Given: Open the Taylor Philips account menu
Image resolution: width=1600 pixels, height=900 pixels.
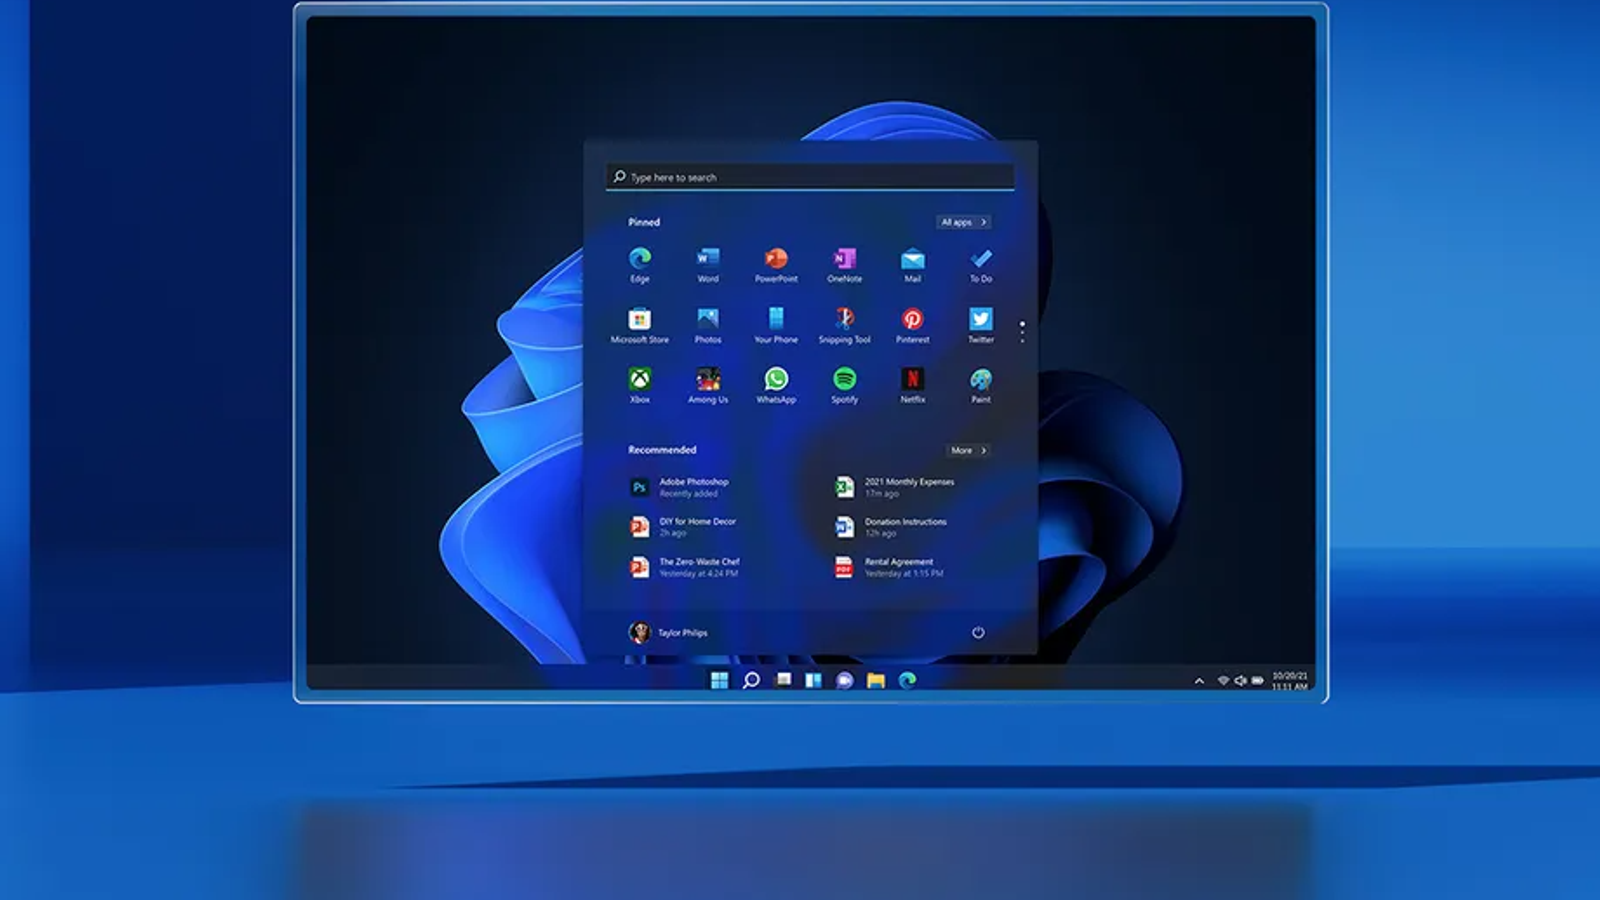Looking at the screenshot, I should click(668, 632).
